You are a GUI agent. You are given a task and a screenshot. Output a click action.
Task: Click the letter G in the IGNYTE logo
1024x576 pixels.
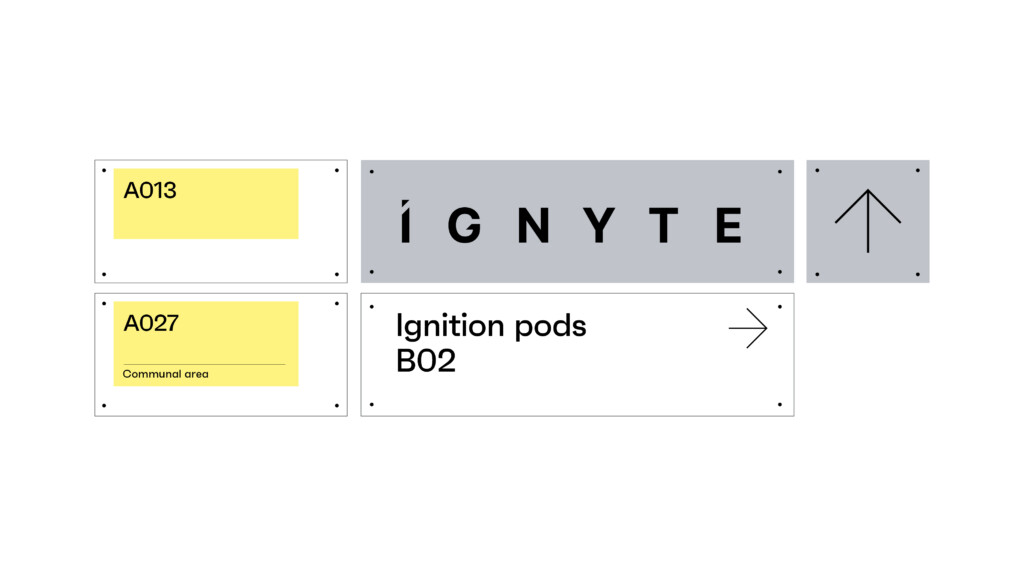click(x=464, y=225)
